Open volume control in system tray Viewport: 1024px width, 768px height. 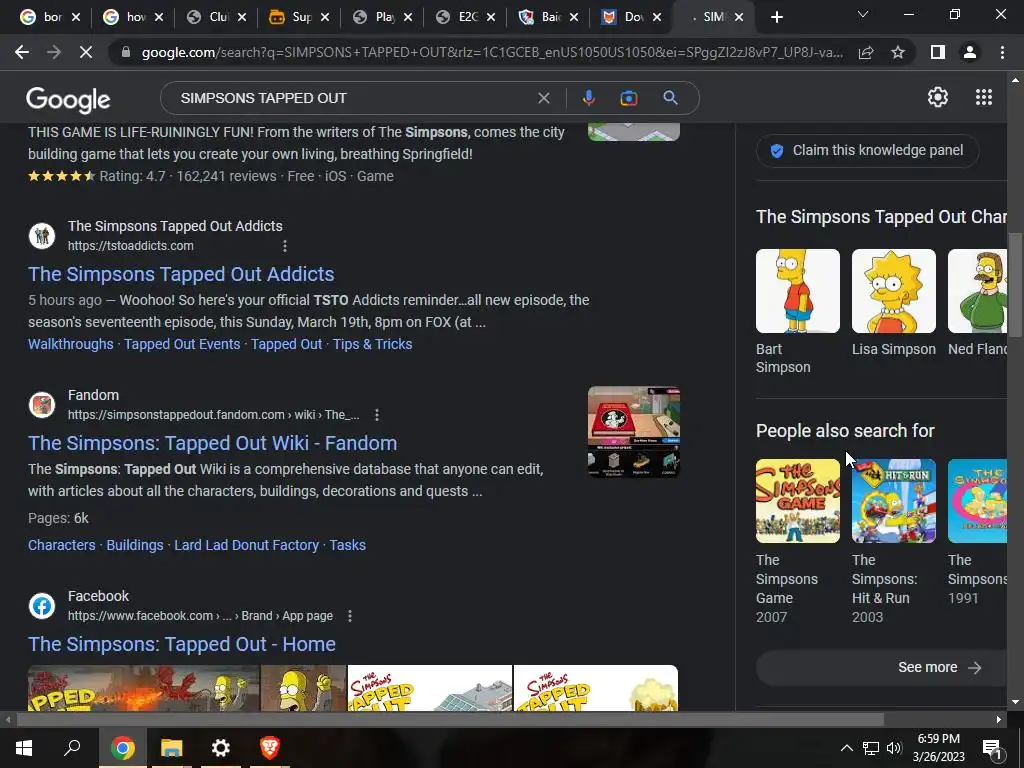(x=894, y=748)
